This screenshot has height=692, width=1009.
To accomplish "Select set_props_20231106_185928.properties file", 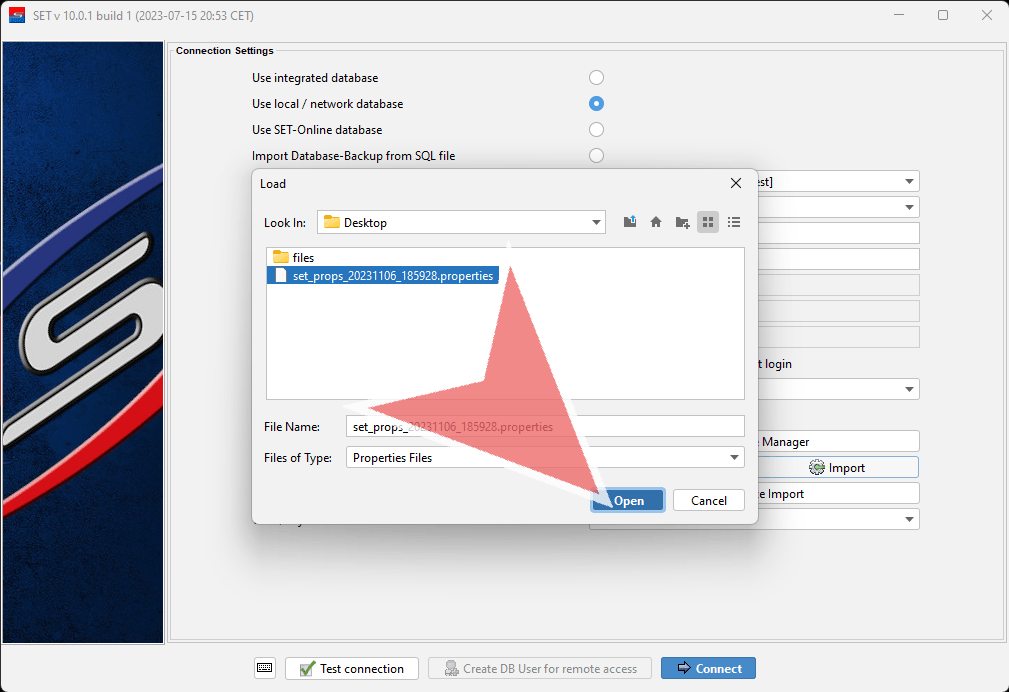I will tap(392, 276).
